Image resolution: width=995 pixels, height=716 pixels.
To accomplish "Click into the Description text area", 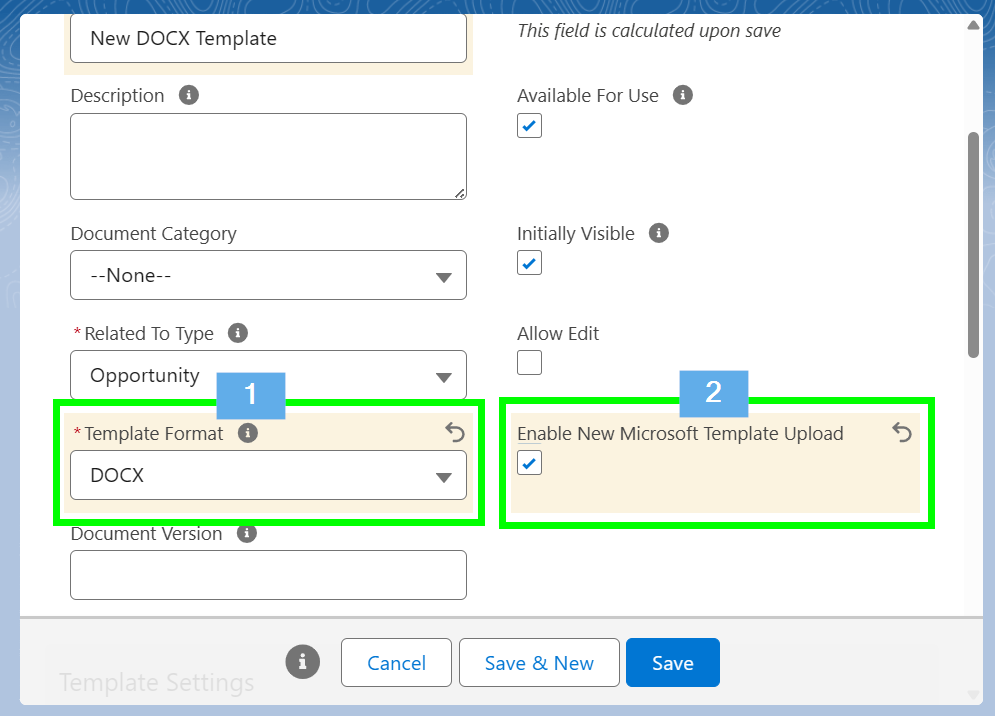I will point(268,156).
